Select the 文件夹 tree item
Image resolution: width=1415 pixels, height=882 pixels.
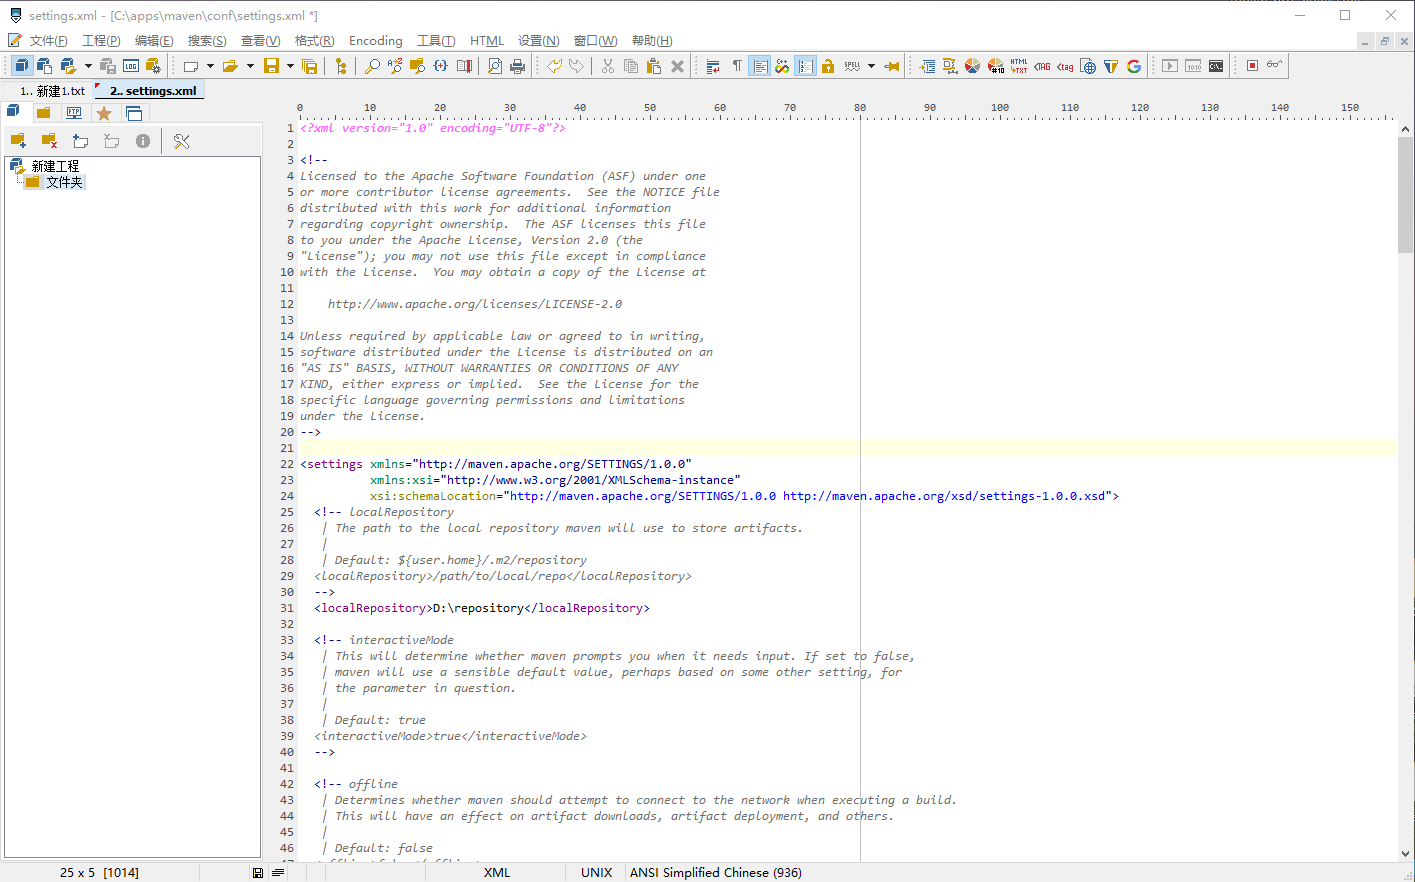[x=64, y=182]
